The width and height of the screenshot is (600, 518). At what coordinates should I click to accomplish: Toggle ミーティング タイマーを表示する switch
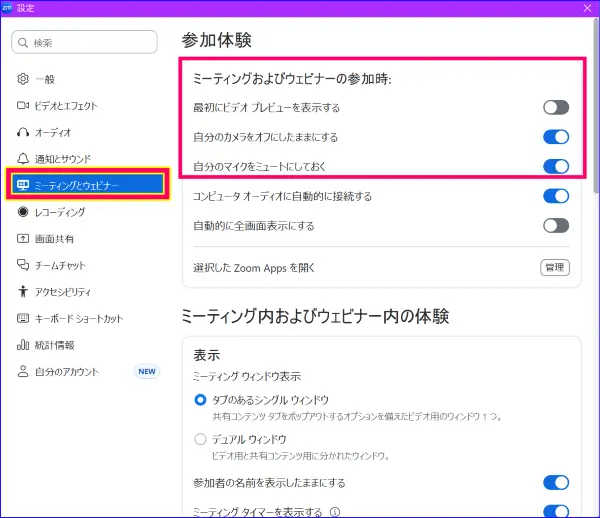pyautogui.click(x=556, y=511)
